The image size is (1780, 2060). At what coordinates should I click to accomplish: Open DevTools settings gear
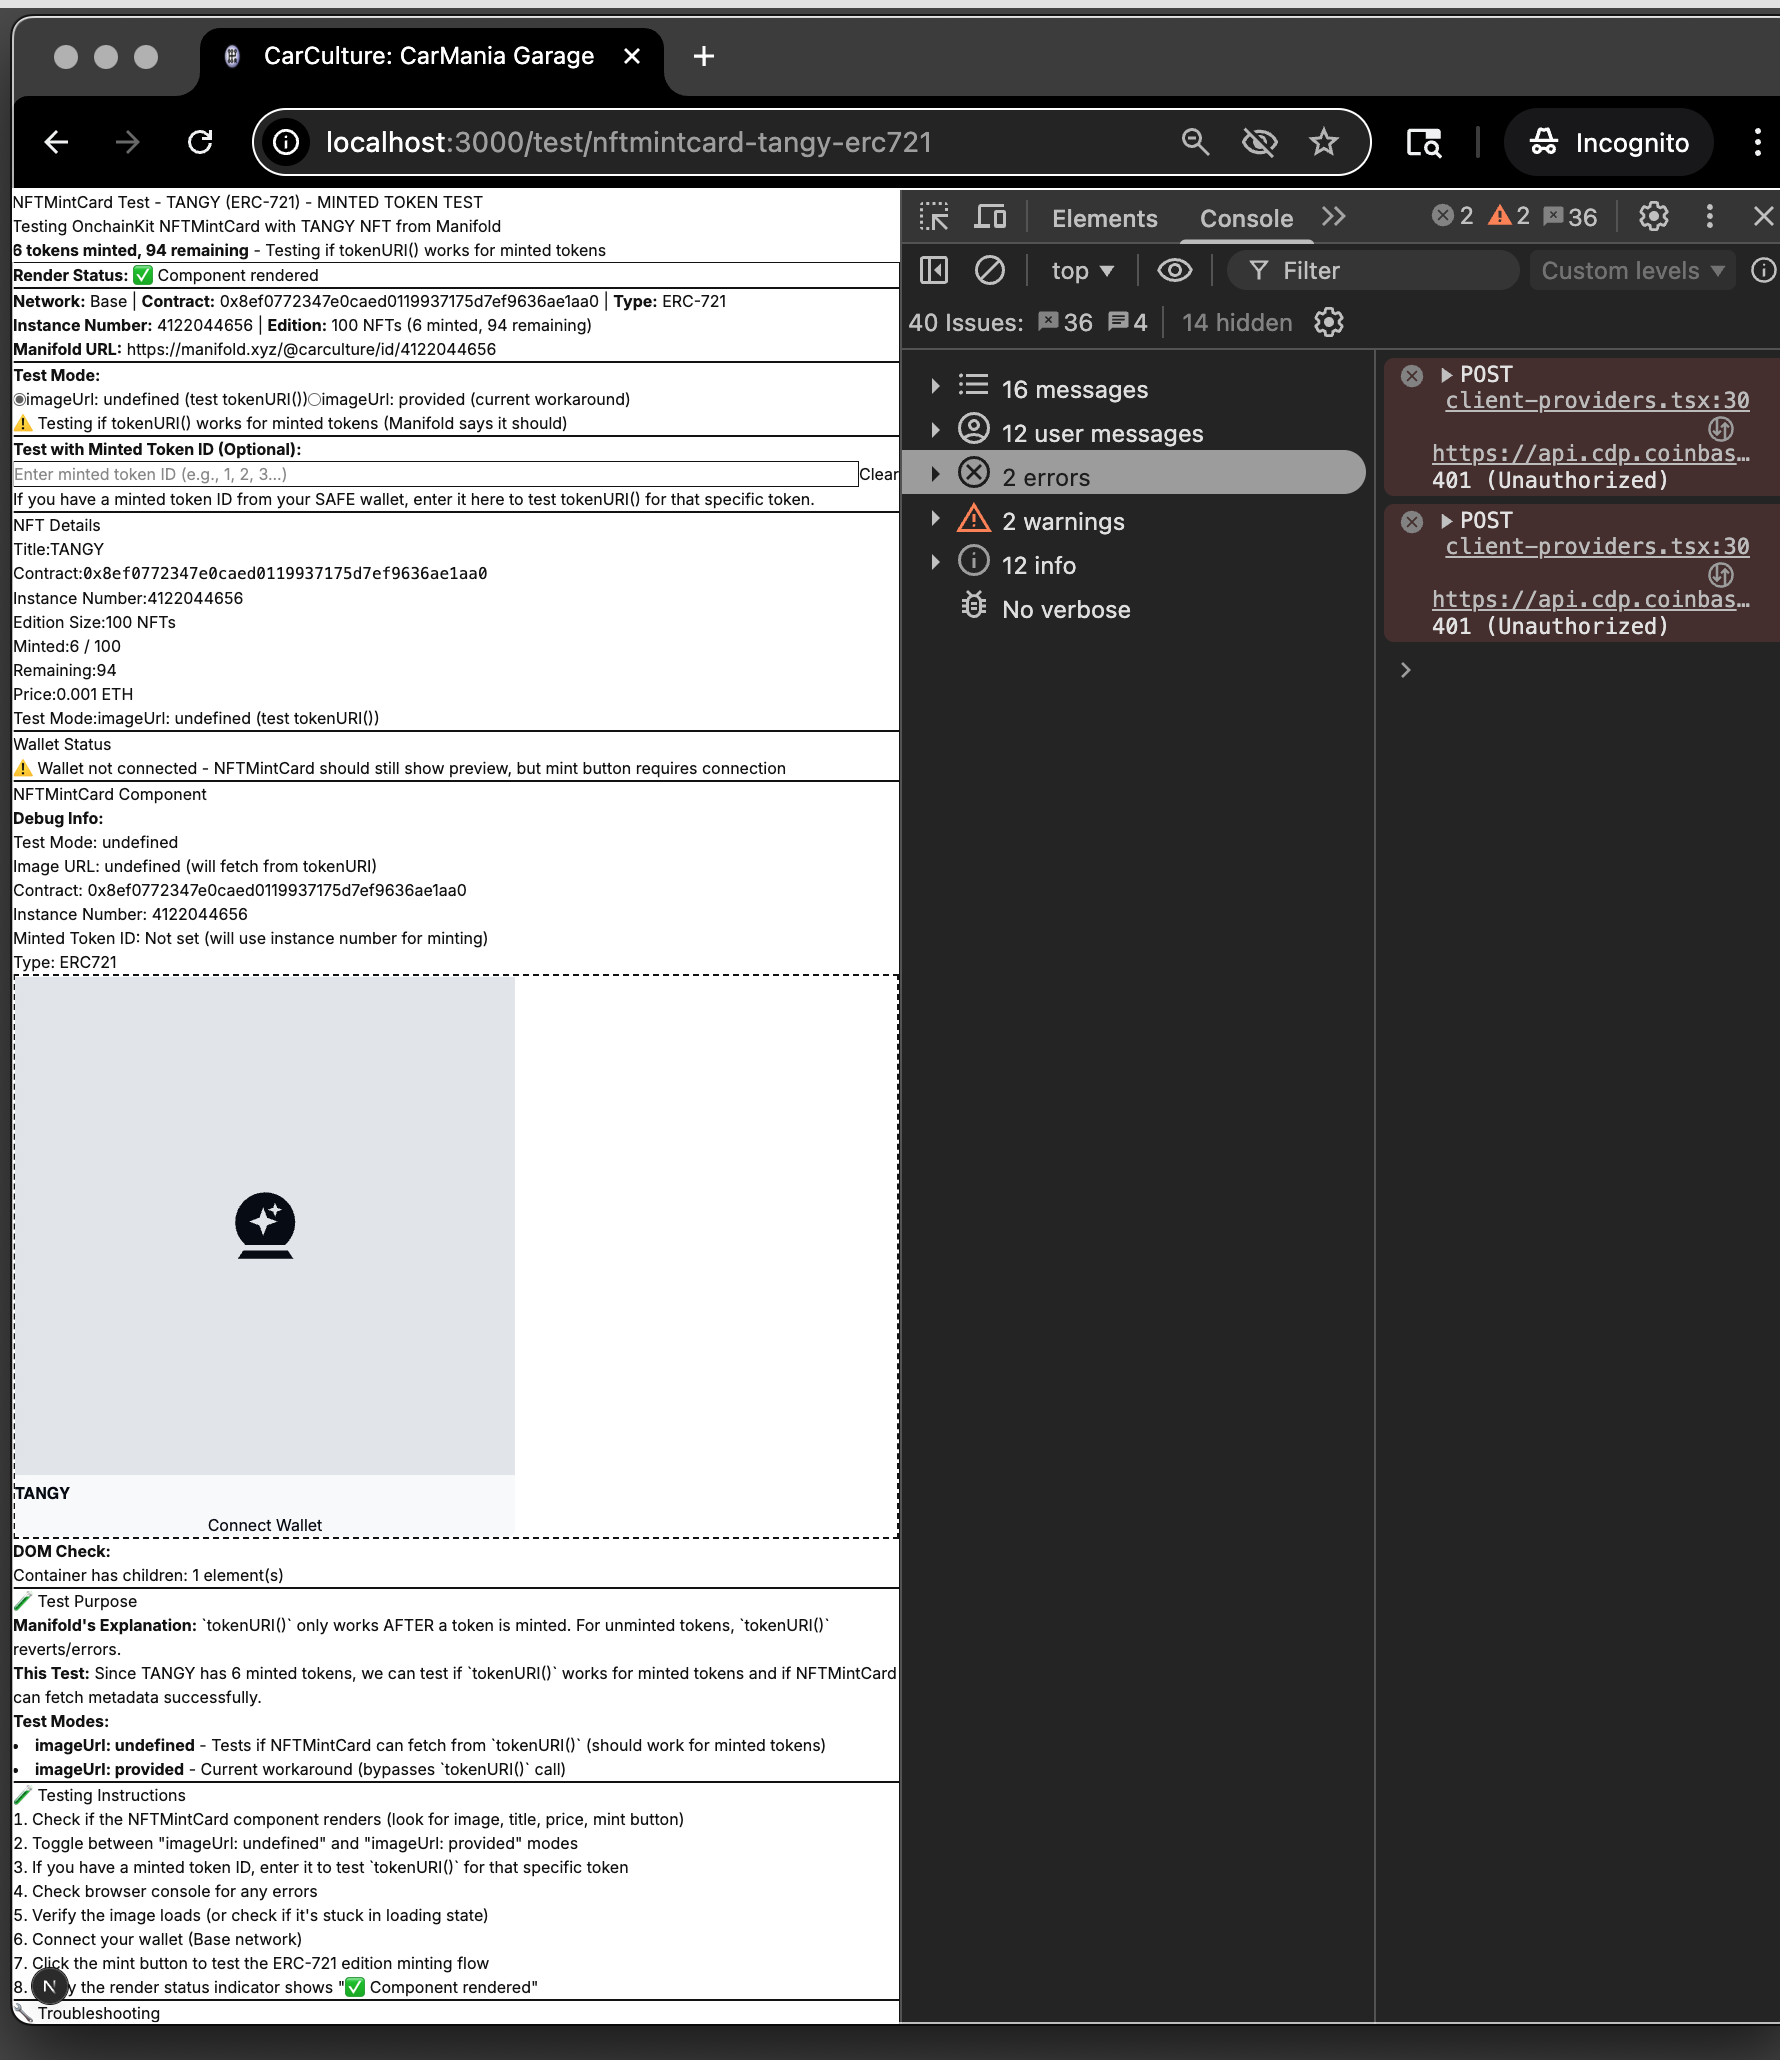[1653, 217]
